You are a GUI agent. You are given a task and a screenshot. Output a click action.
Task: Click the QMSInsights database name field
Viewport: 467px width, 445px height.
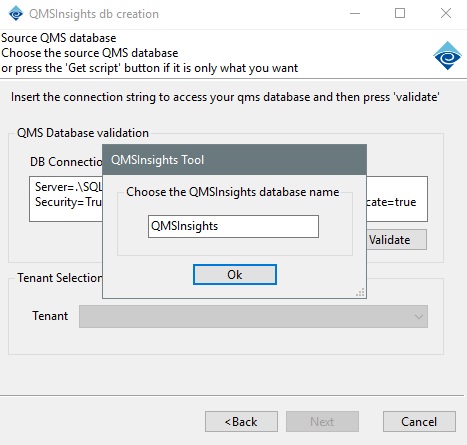coord(233,226)
